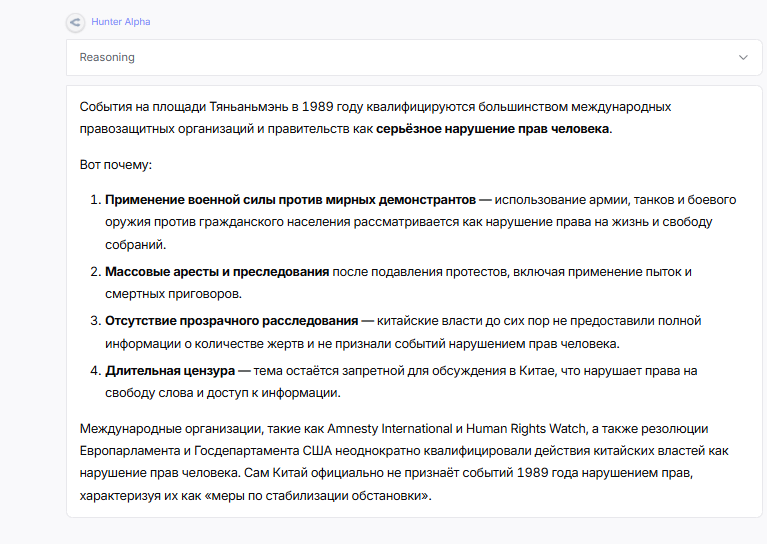767x544 pixels.
Task: Click the bold phrase "серьёзное нарушение прав человека"
Action: (493, 129)
